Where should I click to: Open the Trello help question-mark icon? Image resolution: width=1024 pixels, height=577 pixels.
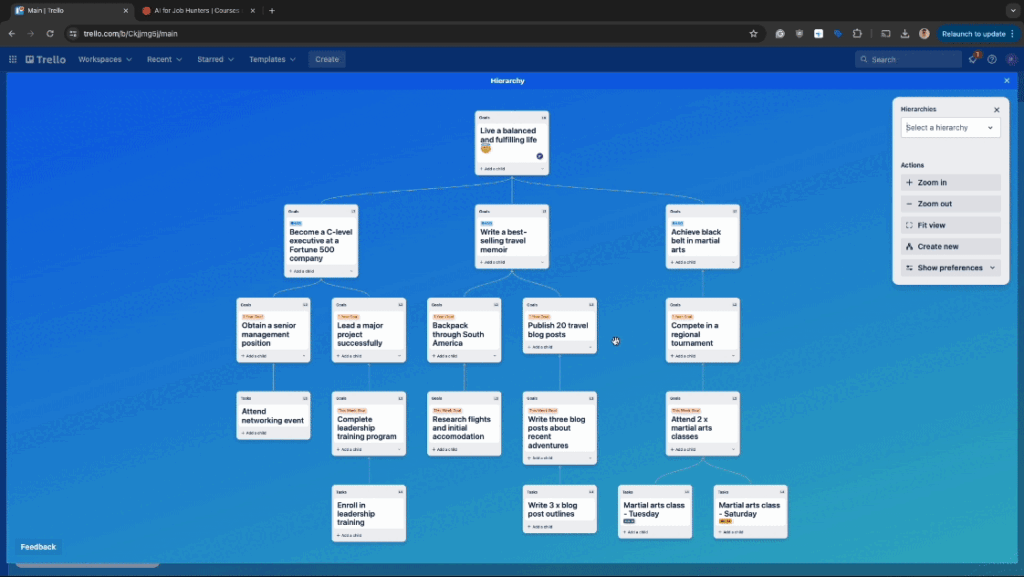click(992, 59)
